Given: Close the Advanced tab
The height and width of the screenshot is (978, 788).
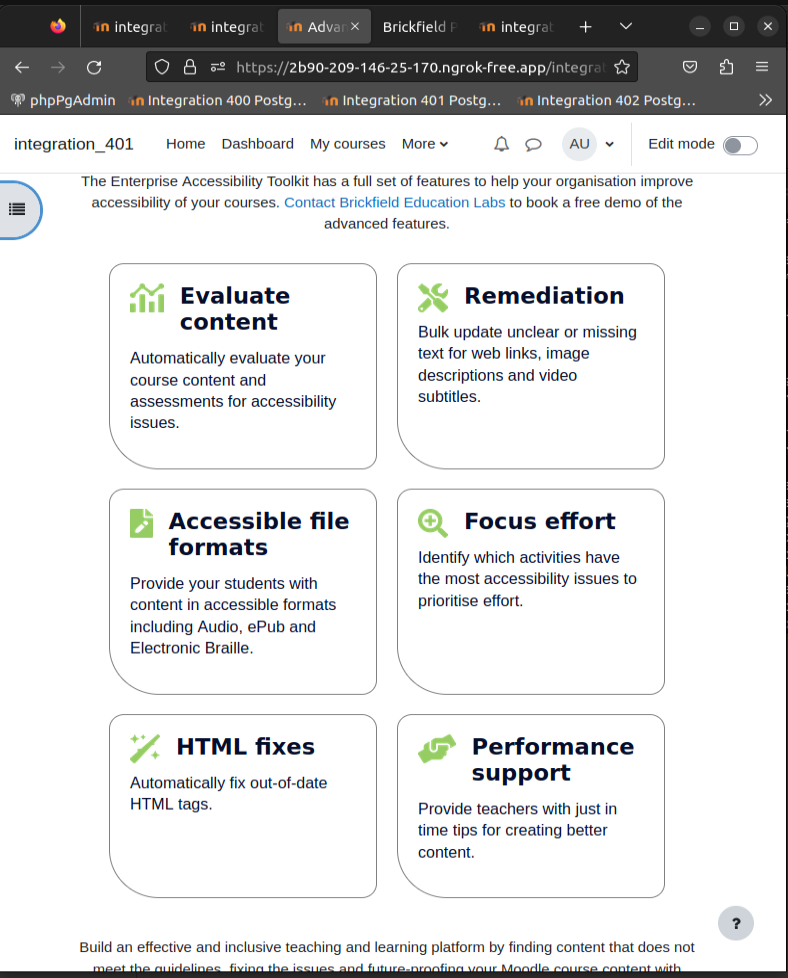Looking at the screenshot, I should [355, 26].
